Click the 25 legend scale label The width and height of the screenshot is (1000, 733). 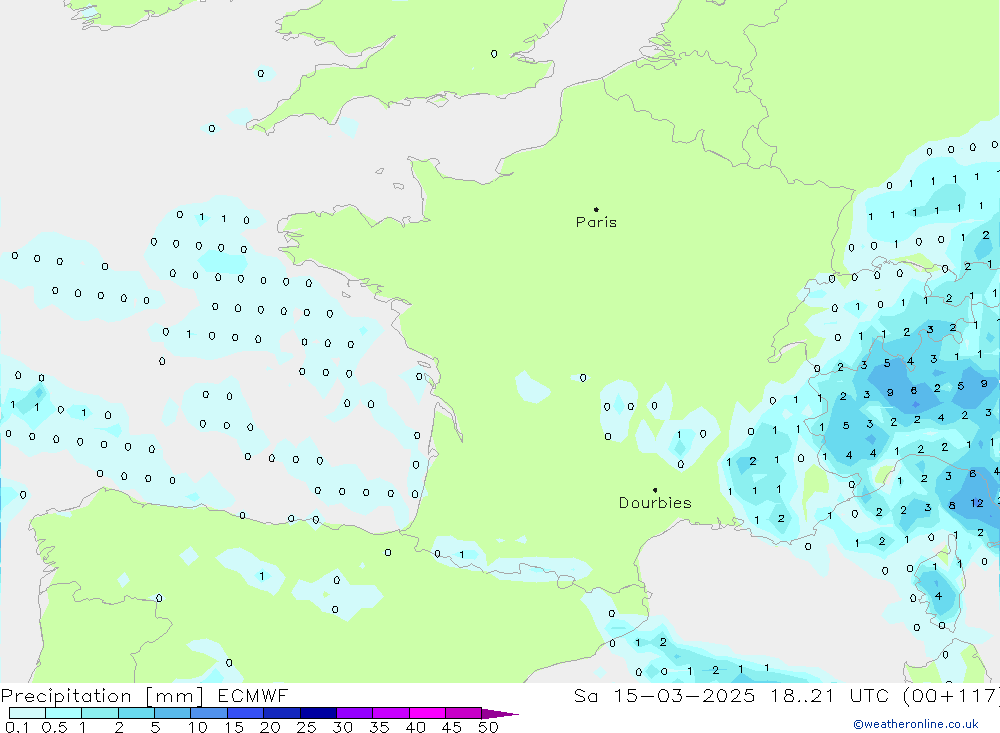[306, 727]
